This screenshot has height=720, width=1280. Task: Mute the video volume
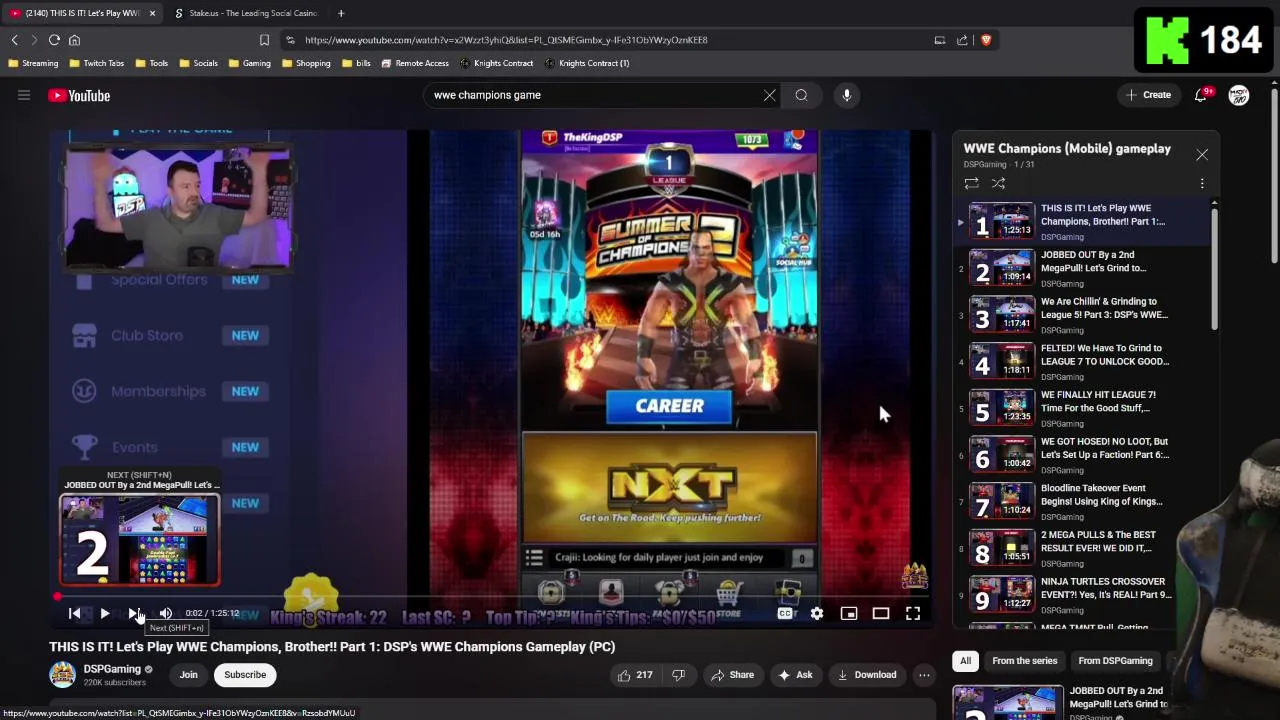(x=166, y=613)
